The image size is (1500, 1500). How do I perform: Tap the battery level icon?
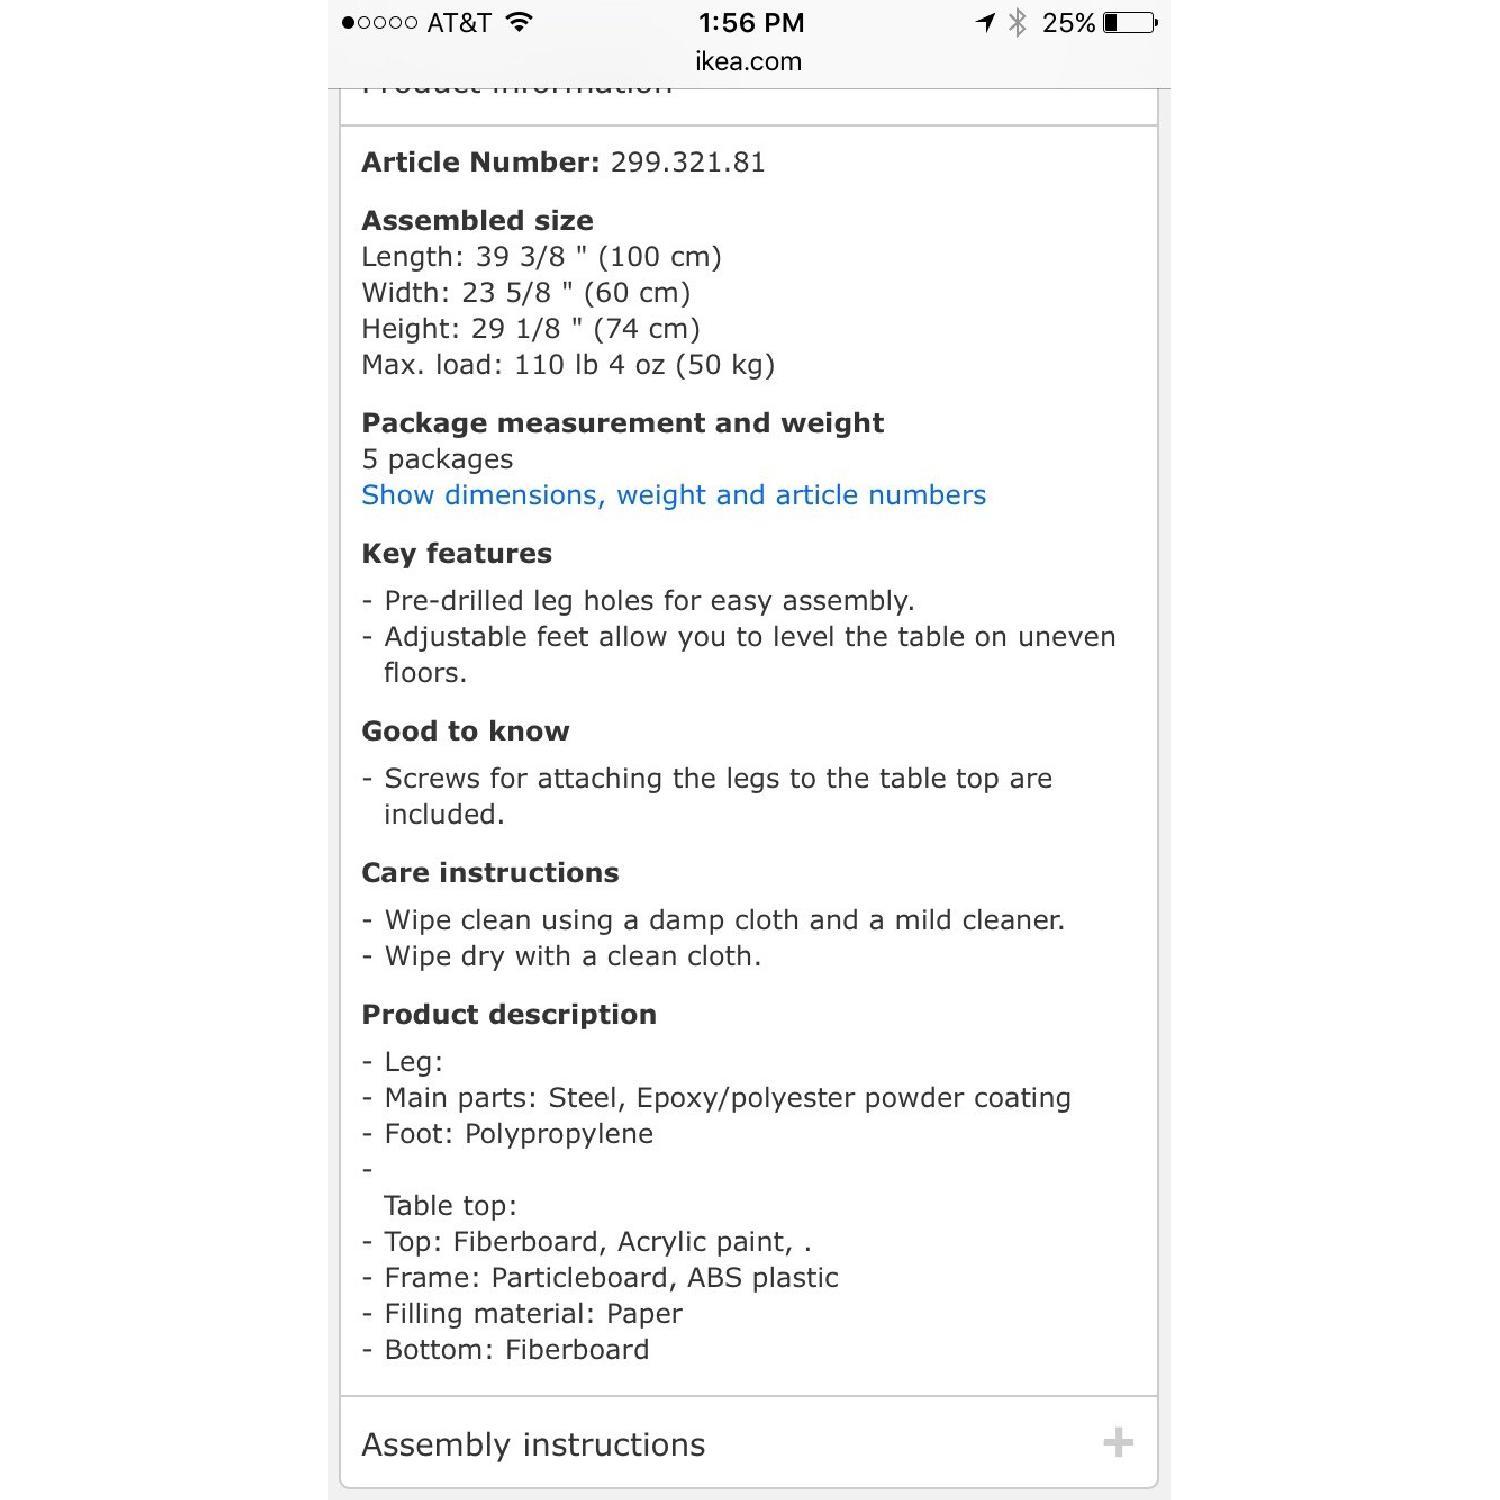coord(1130,22)
